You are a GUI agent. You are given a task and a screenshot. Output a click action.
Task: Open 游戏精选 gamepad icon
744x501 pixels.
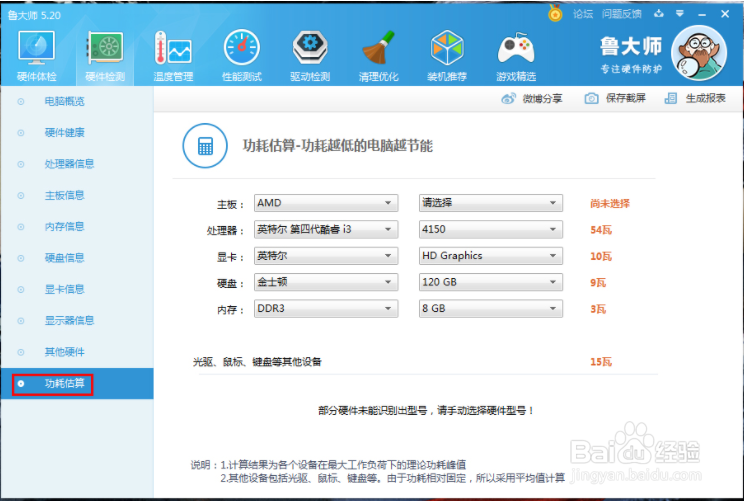[x=516, y=48]
